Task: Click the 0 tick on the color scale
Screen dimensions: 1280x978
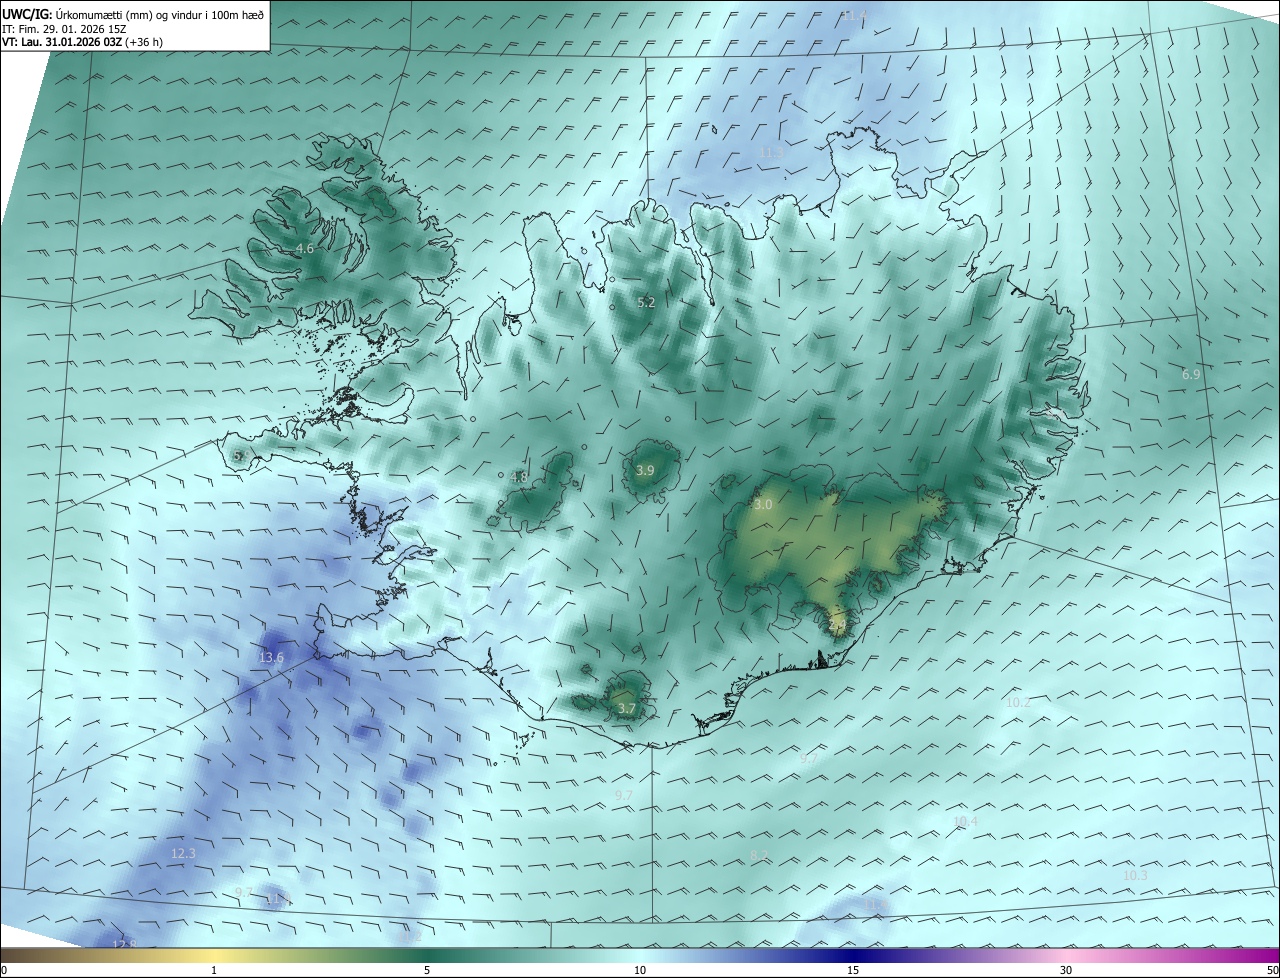Action: tap(4, 971)
